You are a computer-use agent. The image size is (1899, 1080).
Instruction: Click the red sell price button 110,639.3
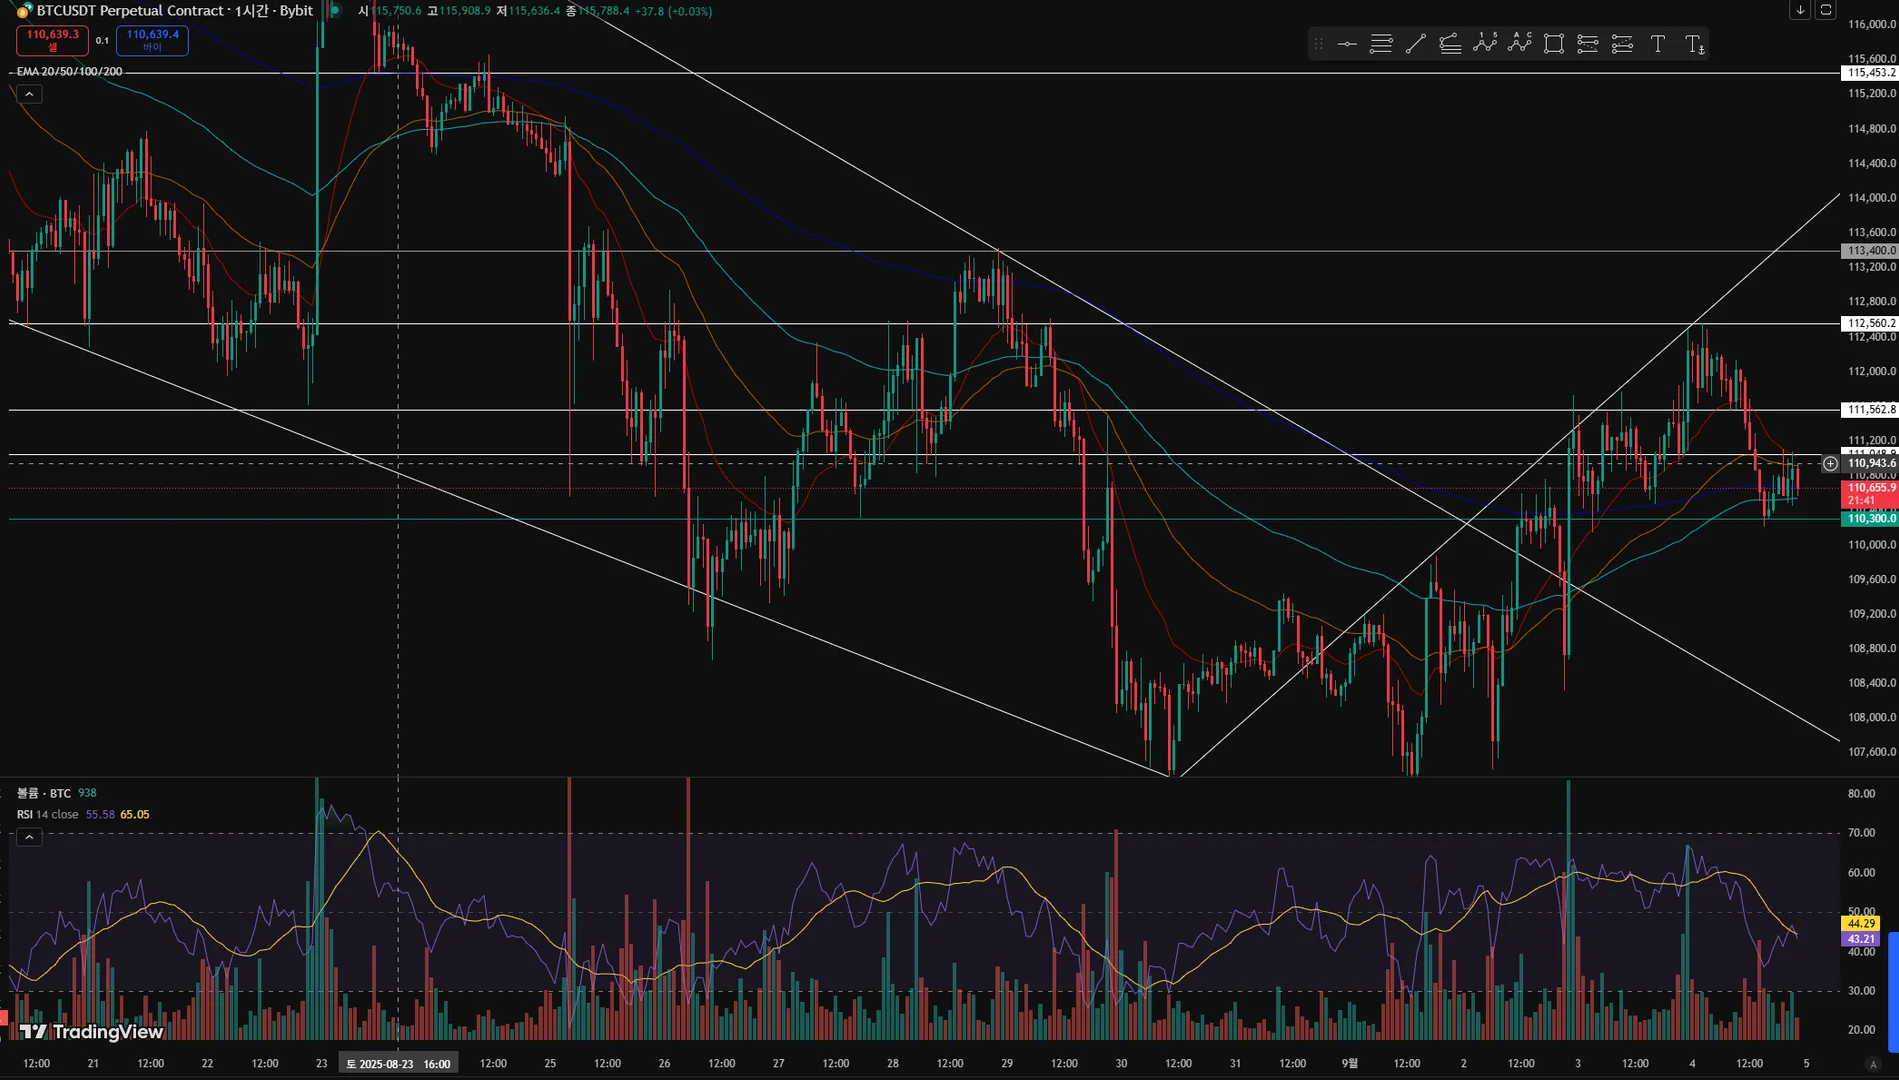tap(52, 40)
